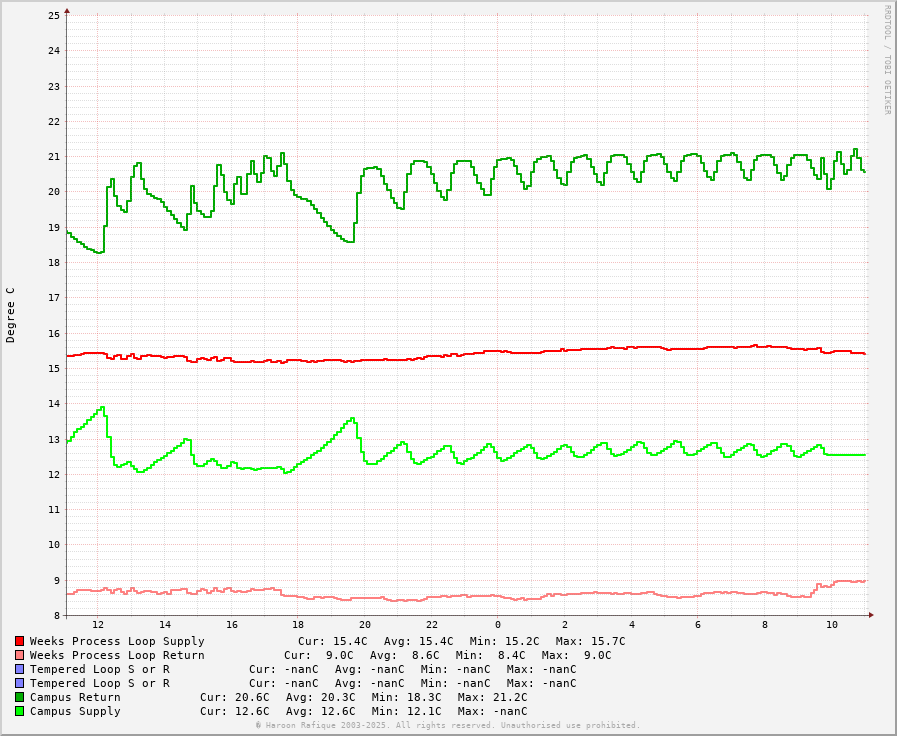Click the RRDTOOL / TOBI OETIKER watermark
The image size is (897, 736).
pyautogui.click(x=886, y=60)
